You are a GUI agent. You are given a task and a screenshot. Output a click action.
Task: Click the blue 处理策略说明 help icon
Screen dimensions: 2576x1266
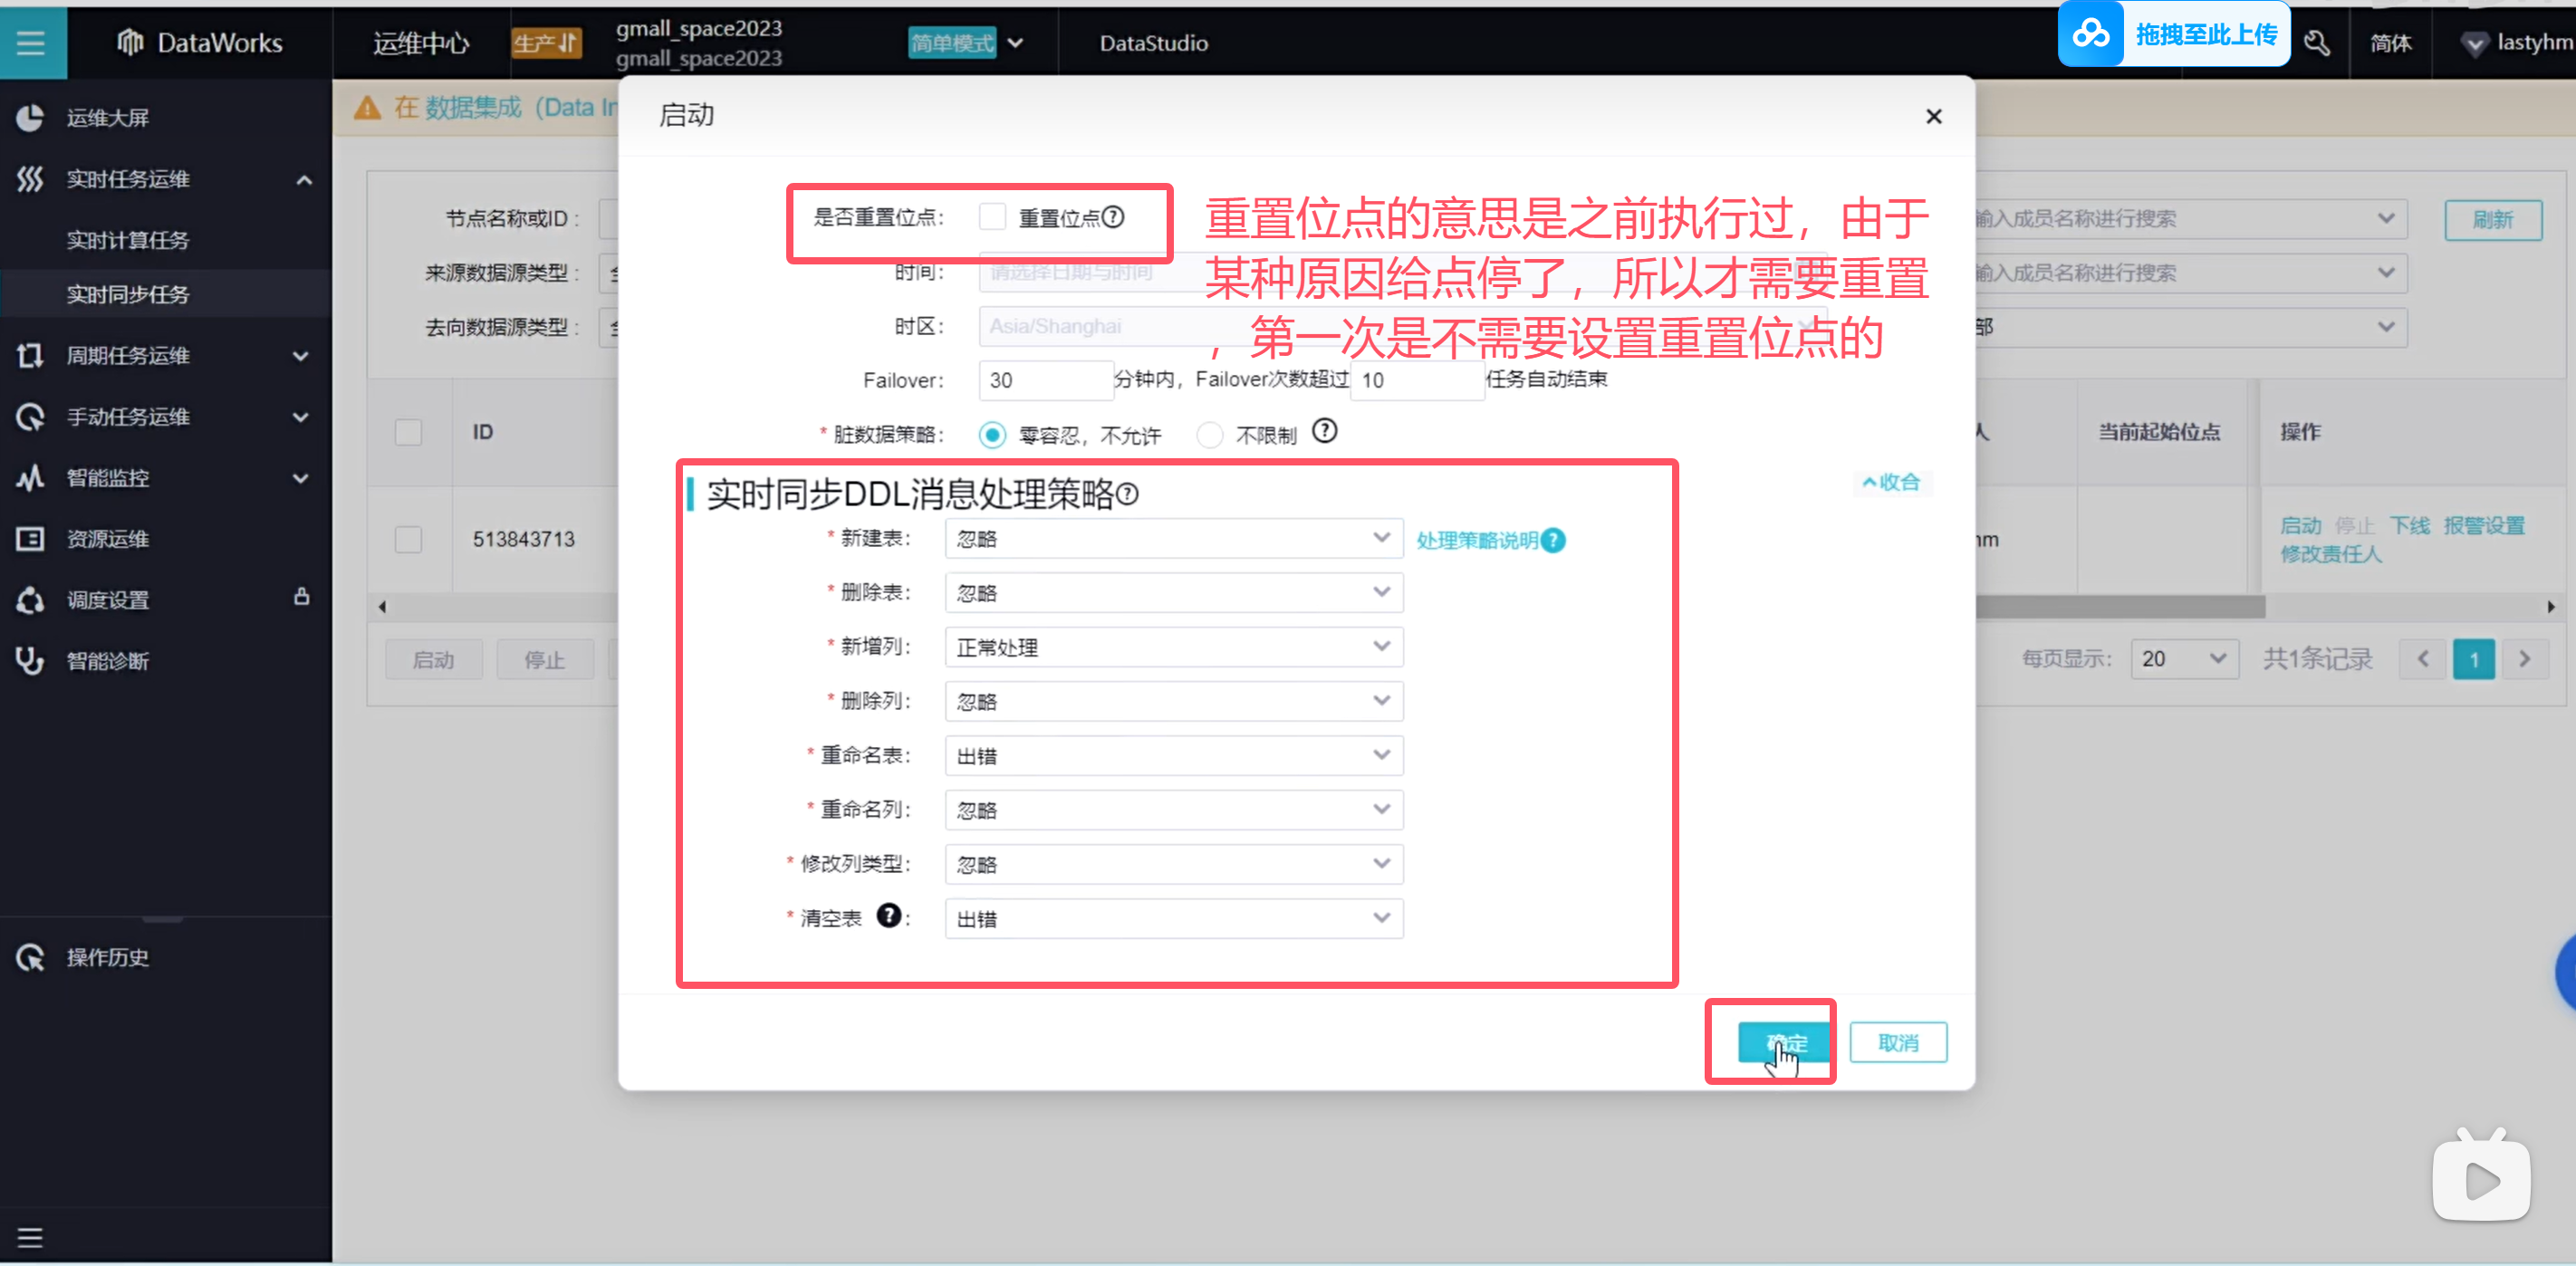pyautogui.click(x=1553, y=540)
